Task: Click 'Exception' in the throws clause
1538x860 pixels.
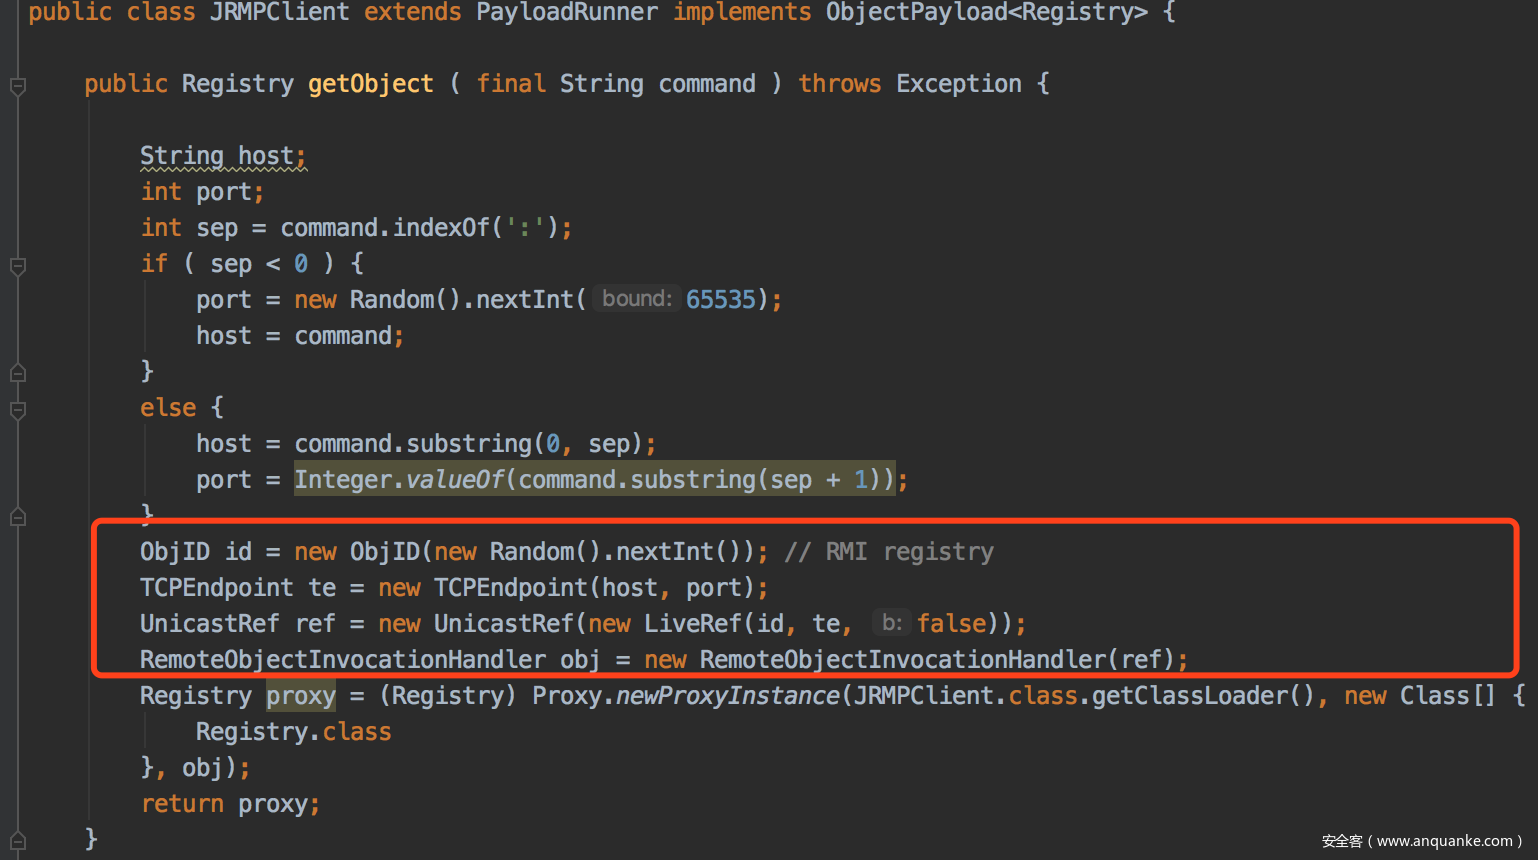Action: click(x=959, y=84)
